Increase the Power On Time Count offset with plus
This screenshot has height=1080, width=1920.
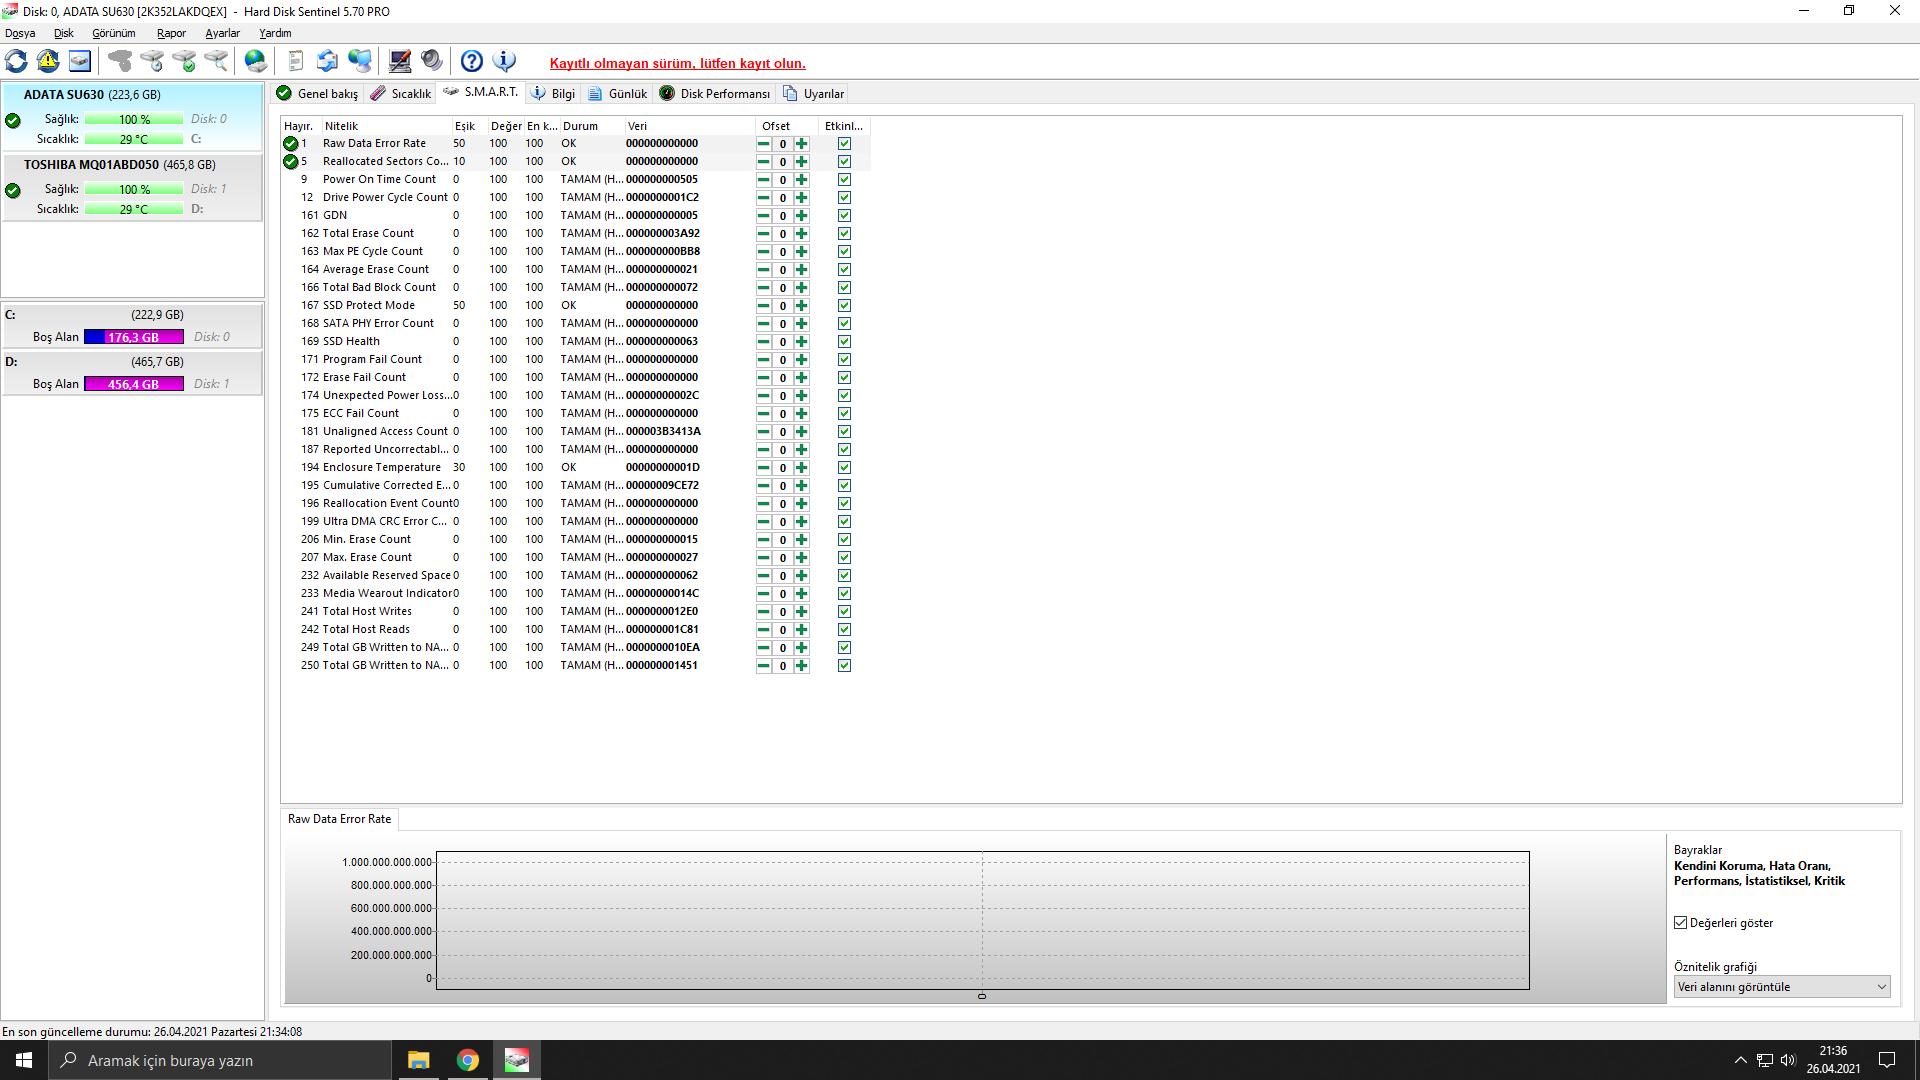pyautogui.click(x=802, y=180)
